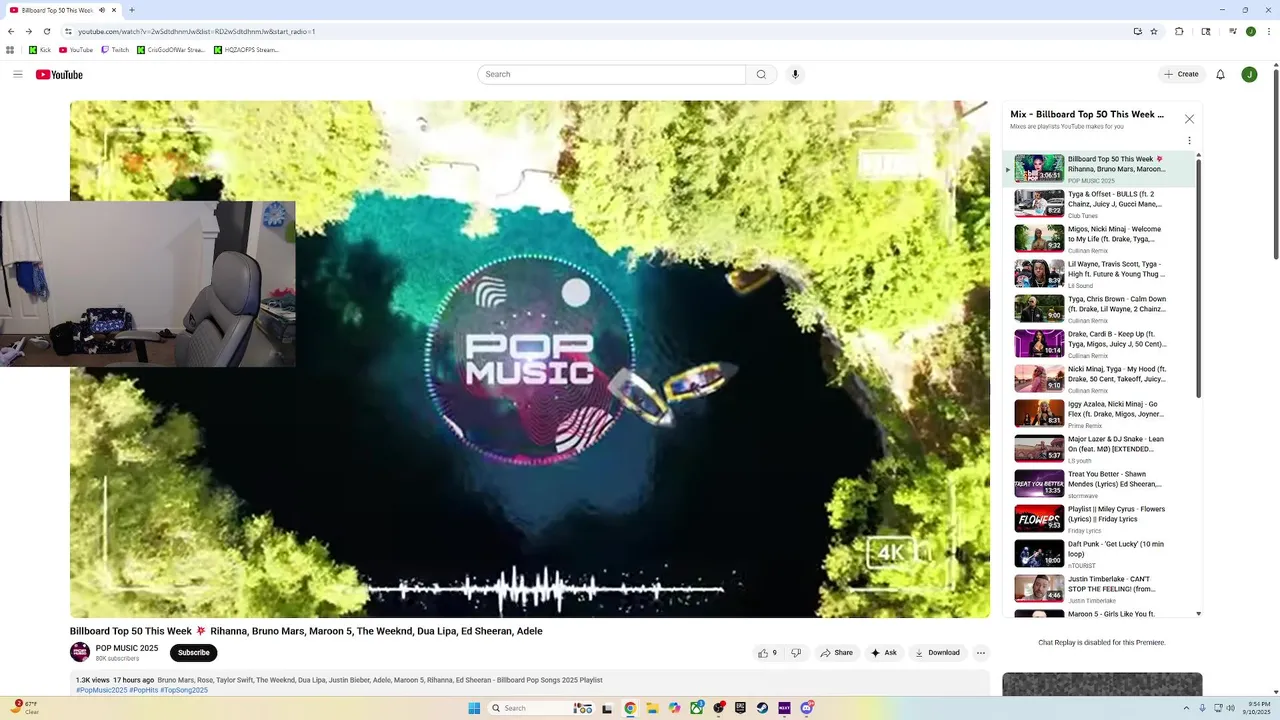Click the #TopSong2025 hashtag

pos(184,690)
